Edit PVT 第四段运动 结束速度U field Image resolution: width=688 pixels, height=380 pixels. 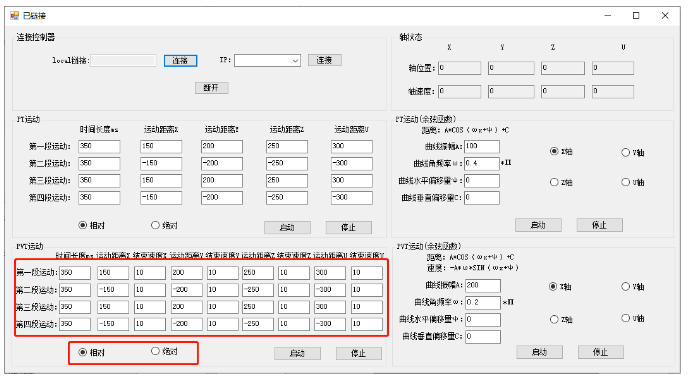click(x=366, y=324)
